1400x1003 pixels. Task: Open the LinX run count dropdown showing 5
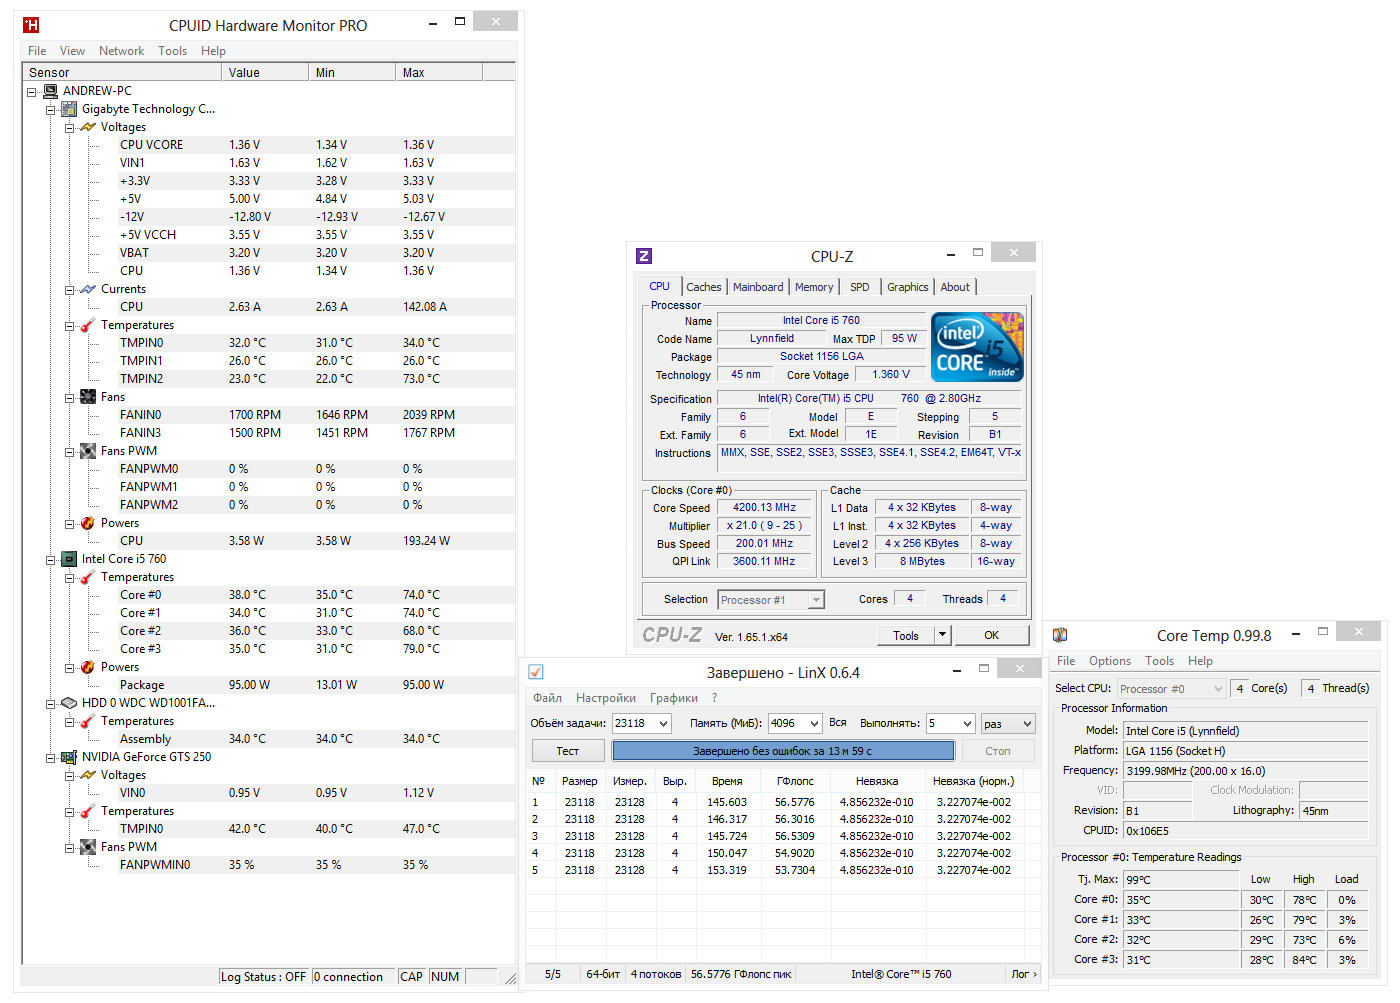click(966, 723)
